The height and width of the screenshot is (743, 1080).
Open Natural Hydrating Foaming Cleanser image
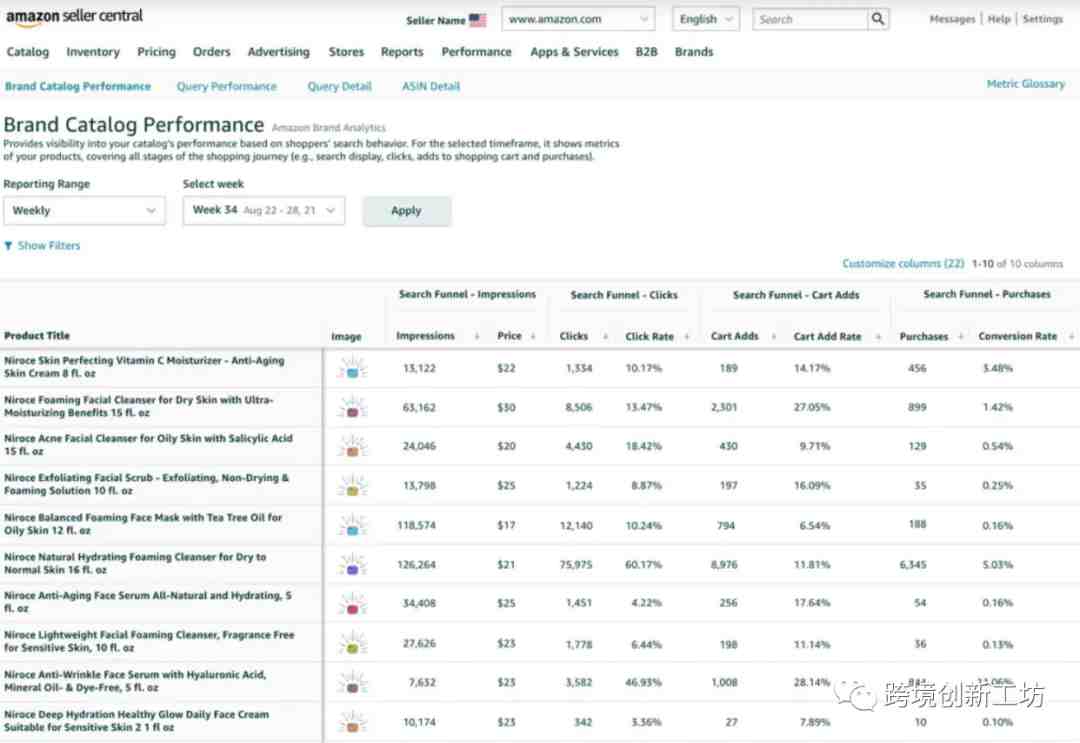pyautogui.click(x=352, y=565)
